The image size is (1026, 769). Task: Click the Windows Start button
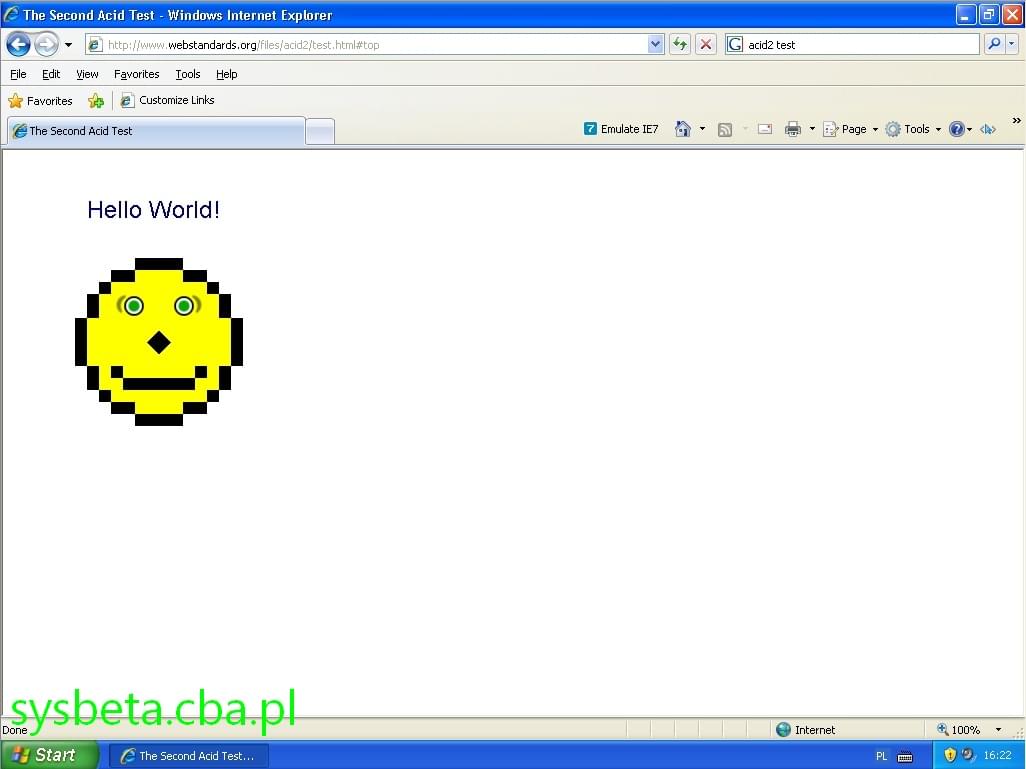(49, 755)
